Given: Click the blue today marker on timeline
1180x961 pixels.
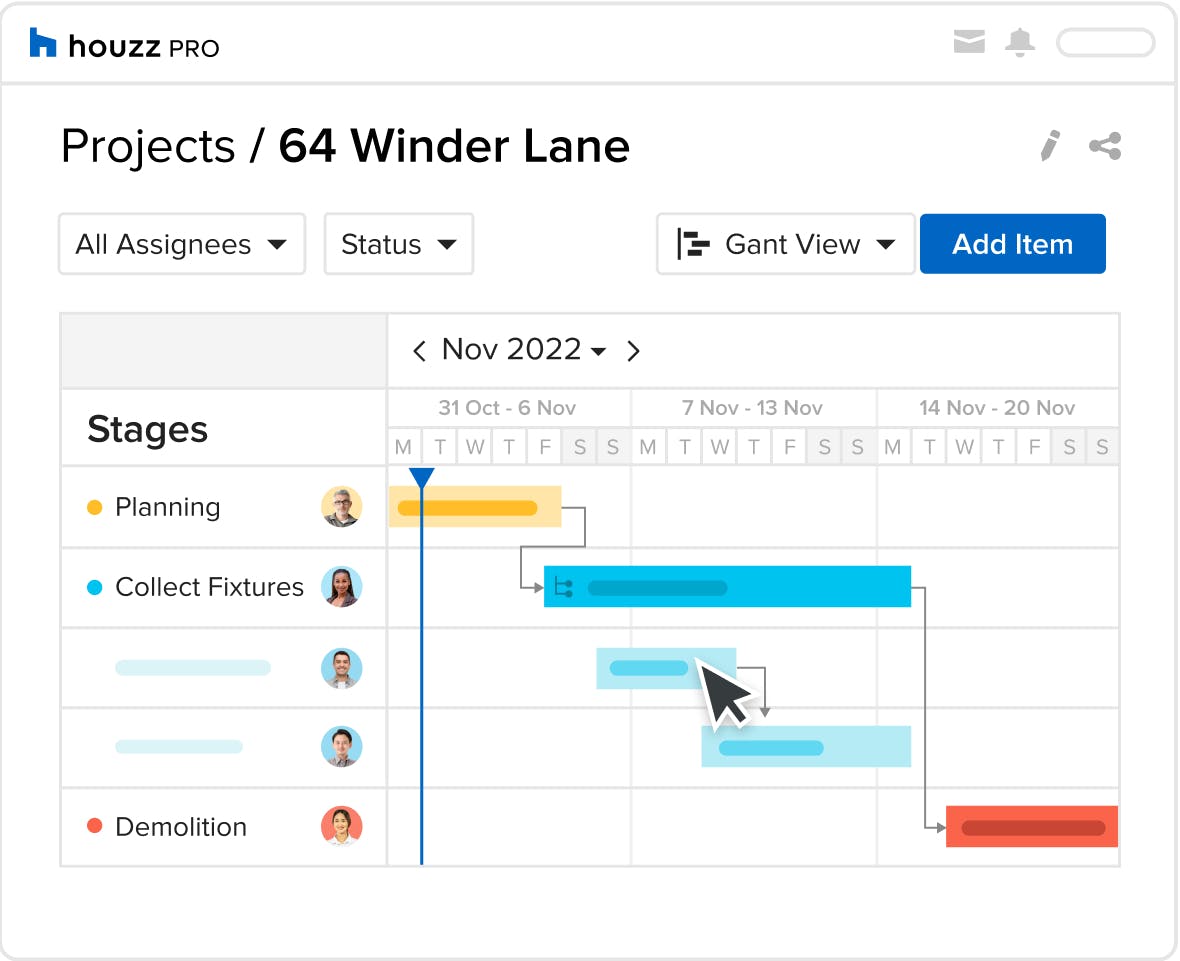Looking at the screenshot, I should point(422,479).
